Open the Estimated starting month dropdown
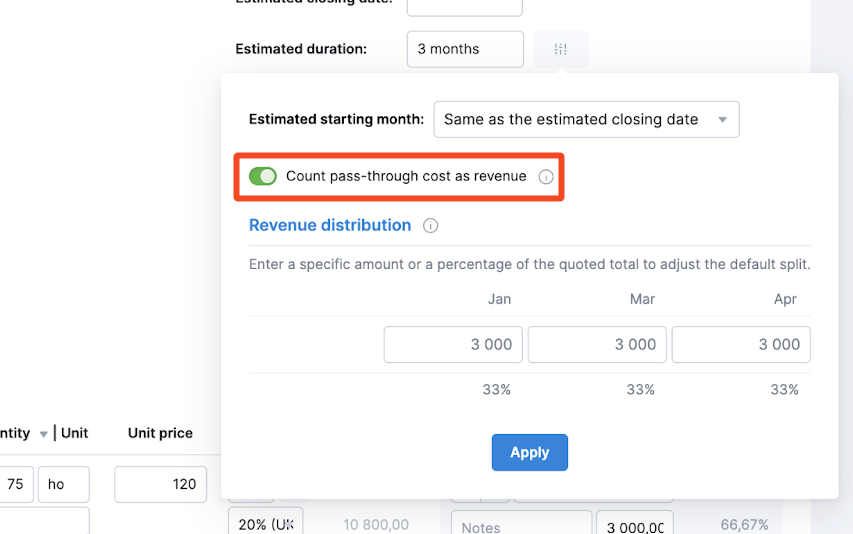Screen dimensions: 853x534 (586, 120)
